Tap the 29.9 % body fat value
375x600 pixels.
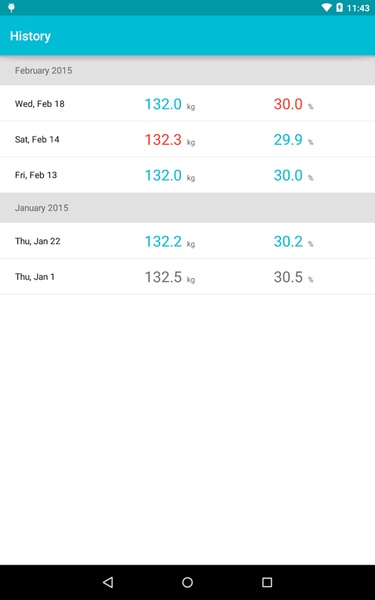click(x=293, y=140)
